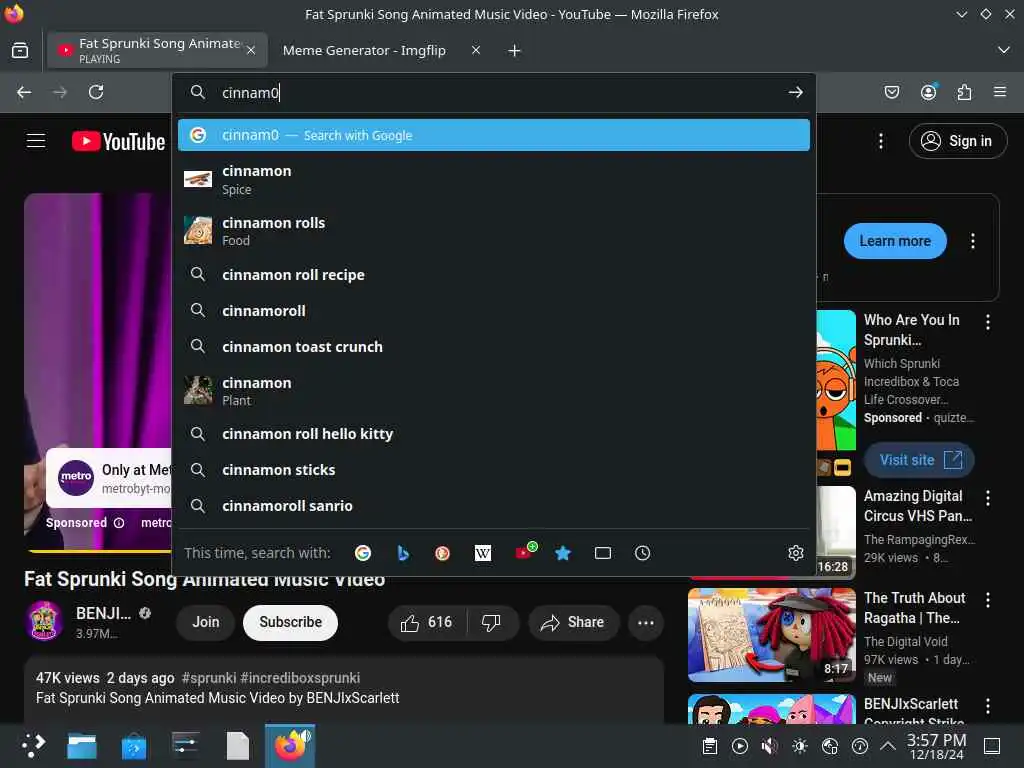
Task: Dislike the video with thumbs down
Action: coord(491,622)
